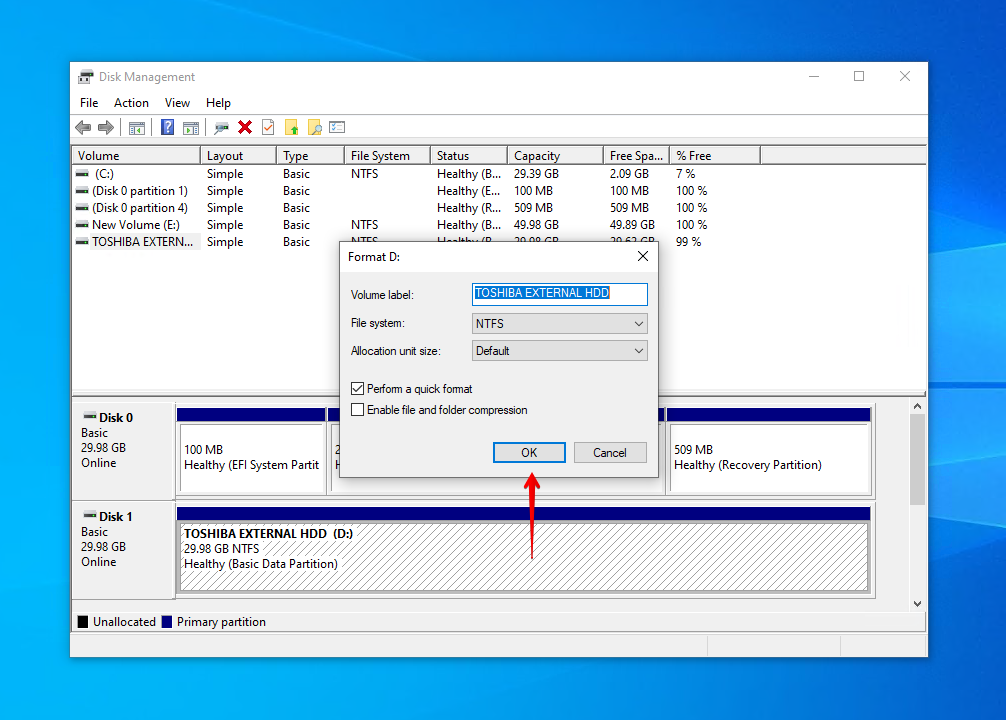Open the Help menu
1006x720 pixels.
click(218, 103)
